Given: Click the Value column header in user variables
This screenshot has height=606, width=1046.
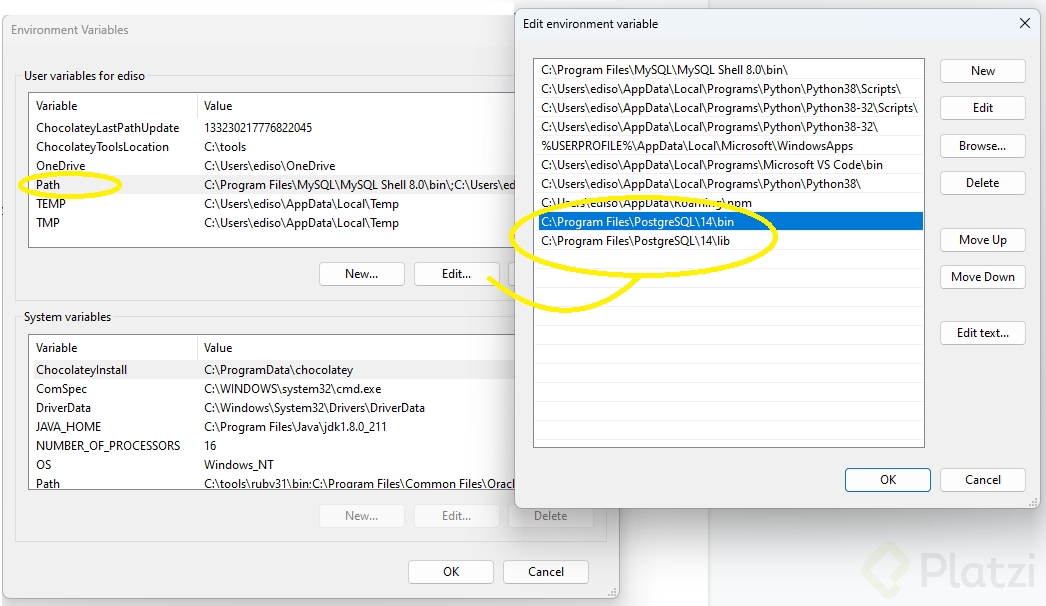Looking at the screenshot, I should (x=218, y=105).
